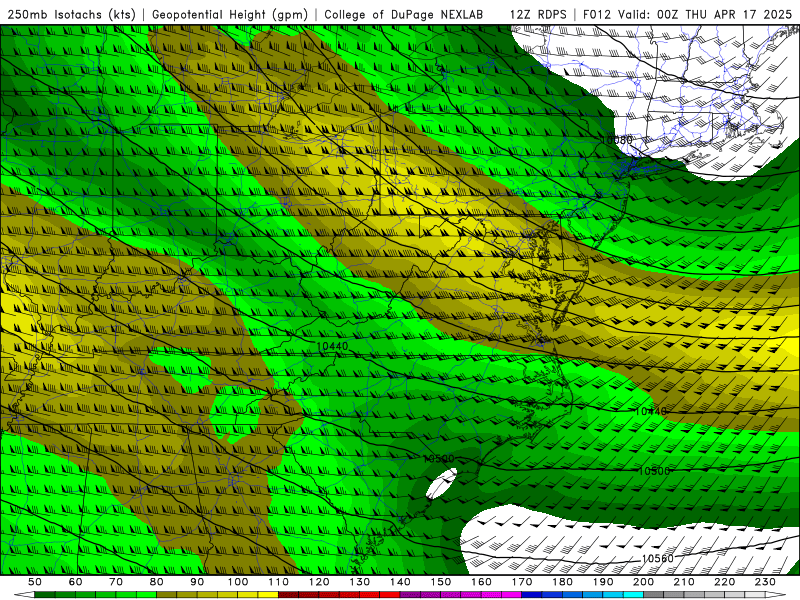
Task: Select the bright yellow swatch just before 110
Action: 268,595
